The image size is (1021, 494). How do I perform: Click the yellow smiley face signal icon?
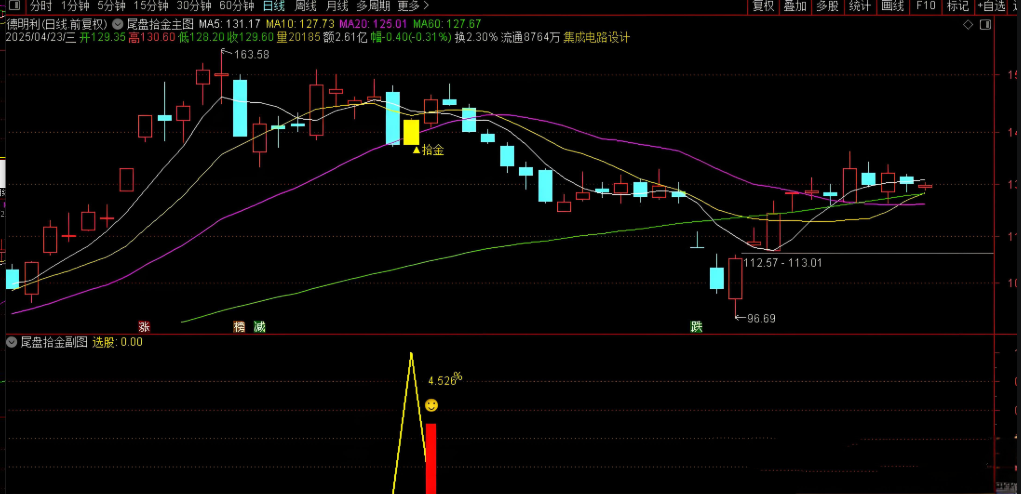(x=431, y=405)
